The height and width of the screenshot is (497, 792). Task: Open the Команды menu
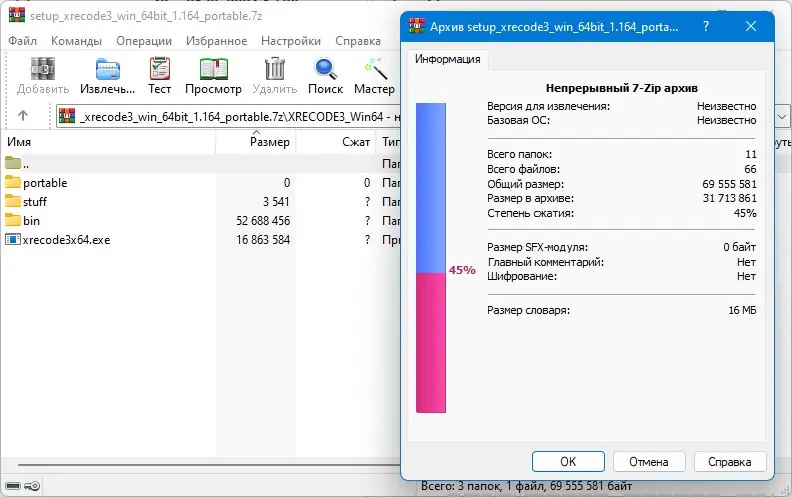click(76, 41)
